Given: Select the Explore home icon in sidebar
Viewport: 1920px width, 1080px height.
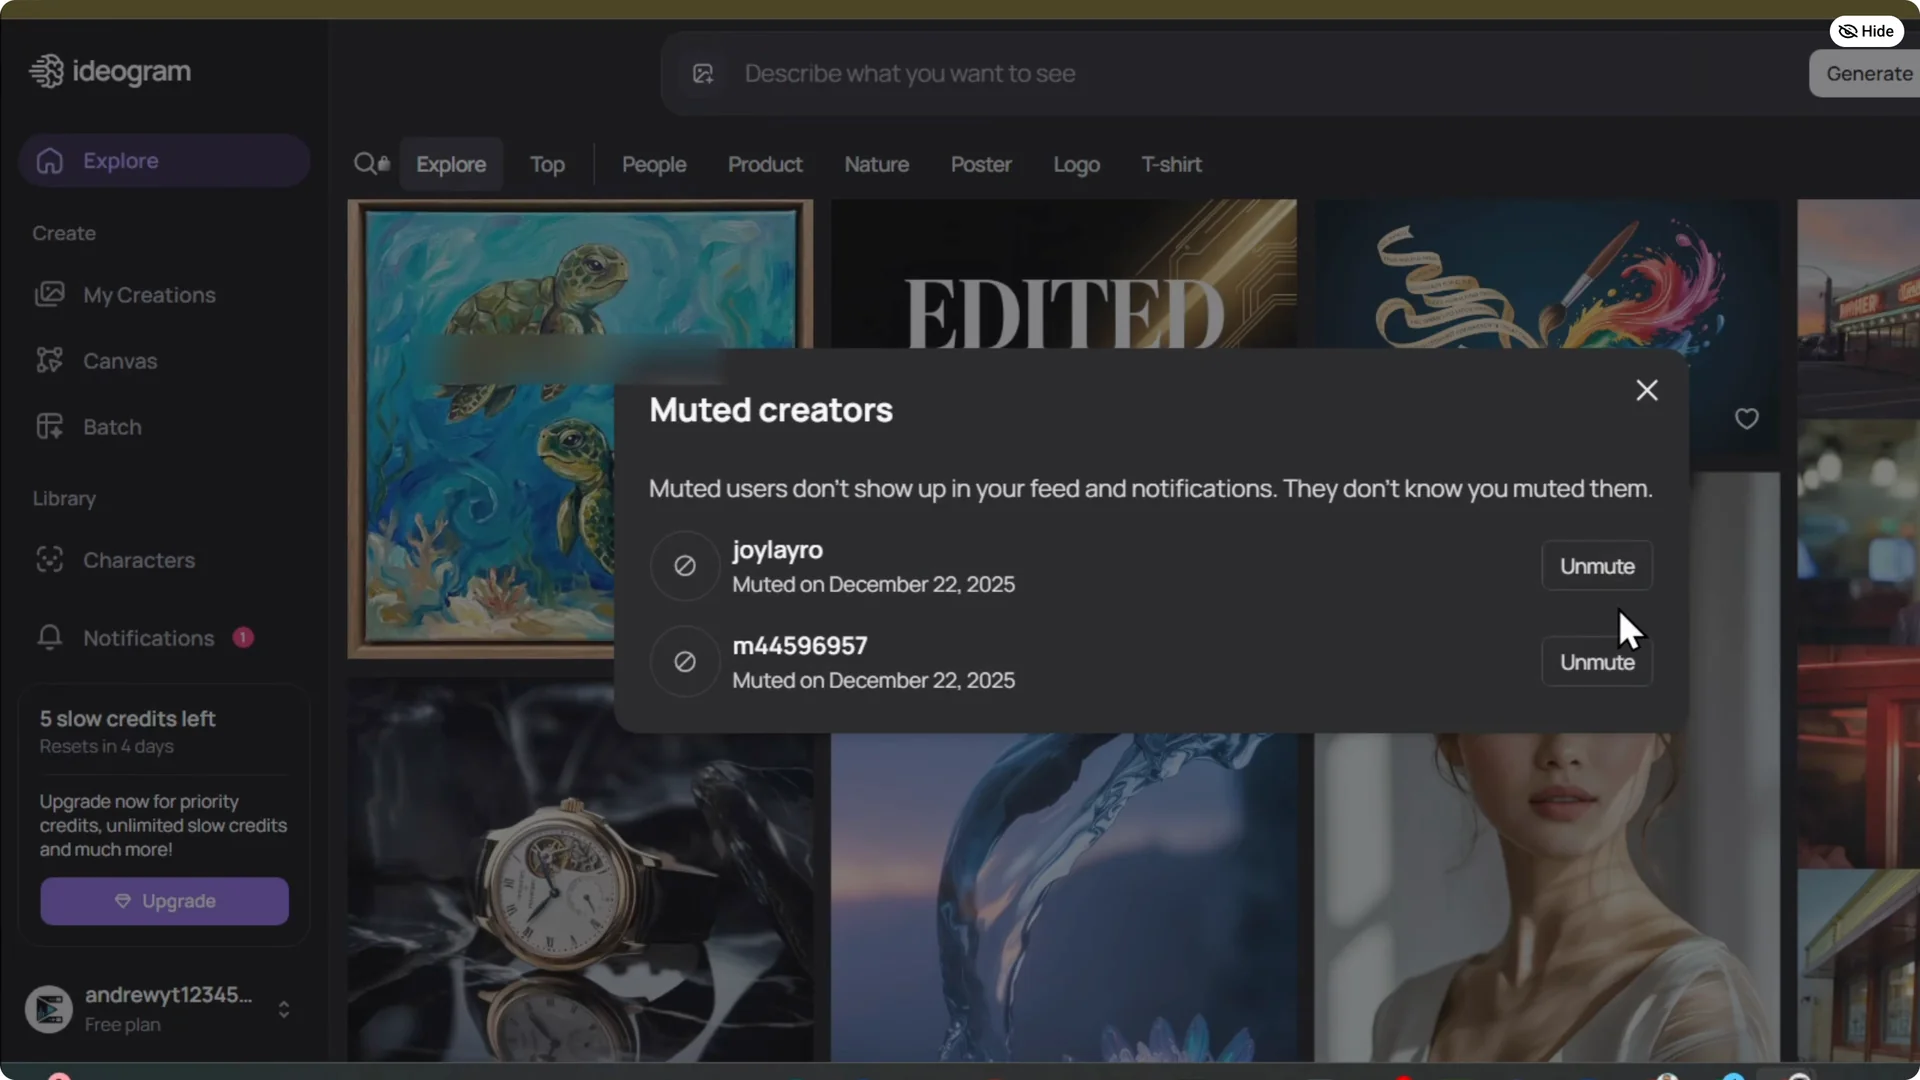Looking at the screenshot, I should pos(49,160).
